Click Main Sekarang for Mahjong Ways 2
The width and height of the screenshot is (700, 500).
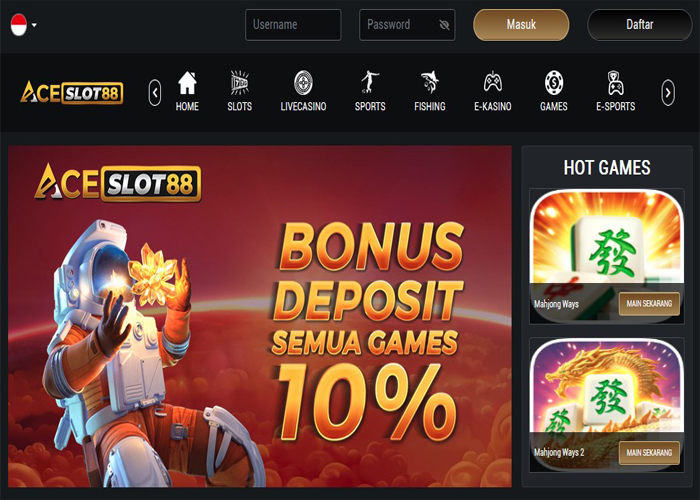point(649,453)
